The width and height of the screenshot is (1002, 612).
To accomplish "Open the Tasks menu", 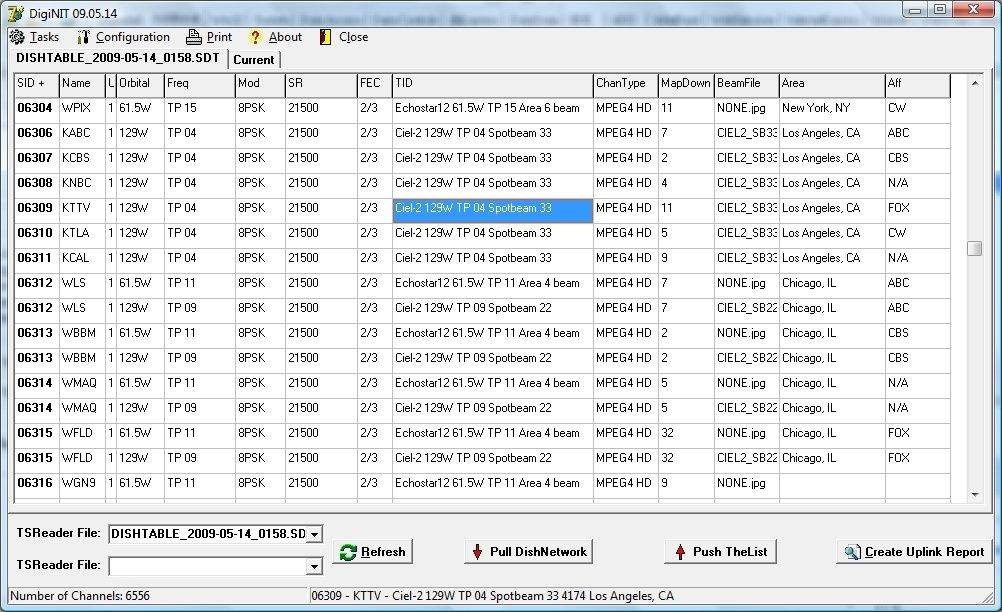I will click(x=44, y=37).
